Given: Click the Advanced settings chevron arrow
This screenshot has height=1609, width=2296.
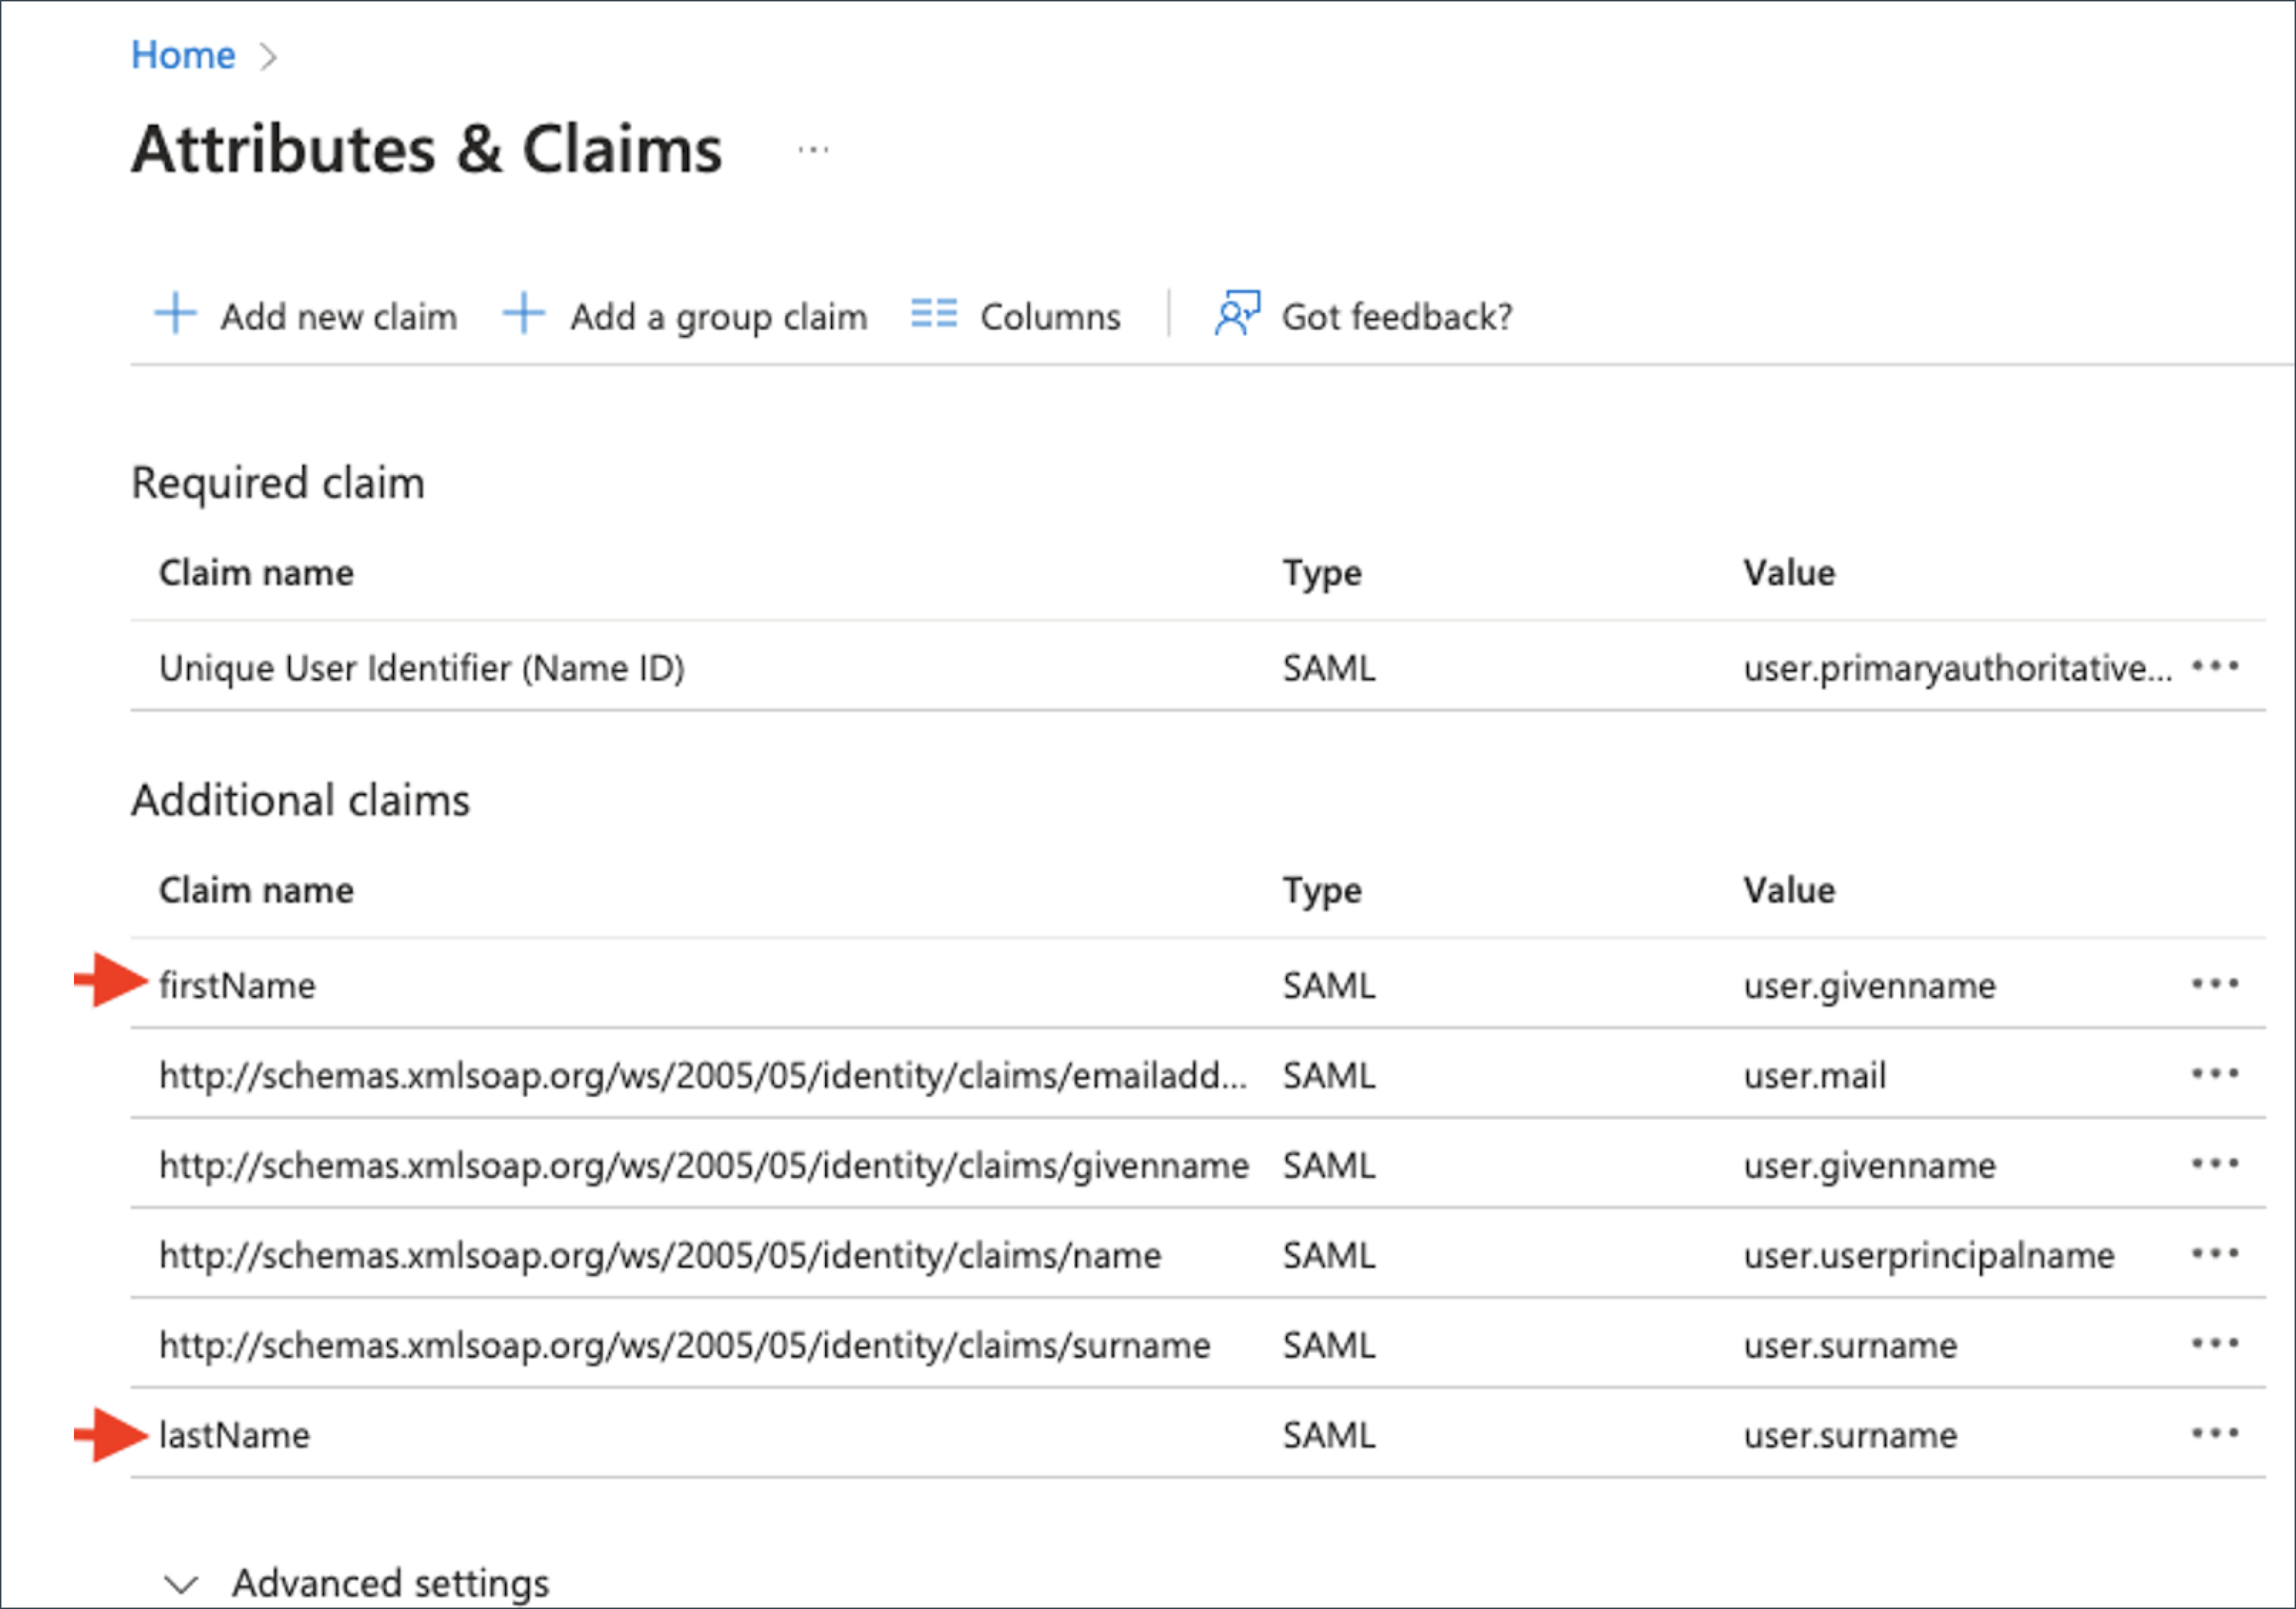Looking at the screenshot, I should pos(181,1584).
